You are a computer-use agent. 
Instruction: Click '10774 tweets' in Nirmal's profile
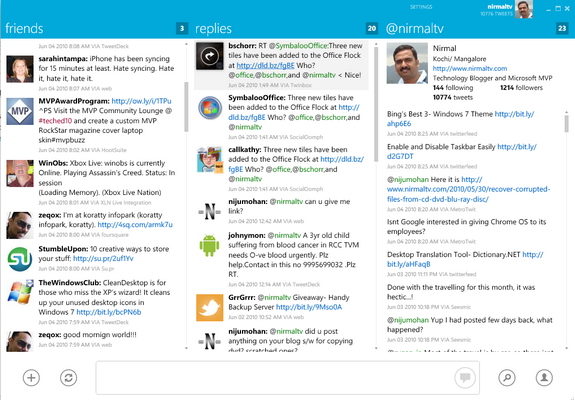(453, 97)
